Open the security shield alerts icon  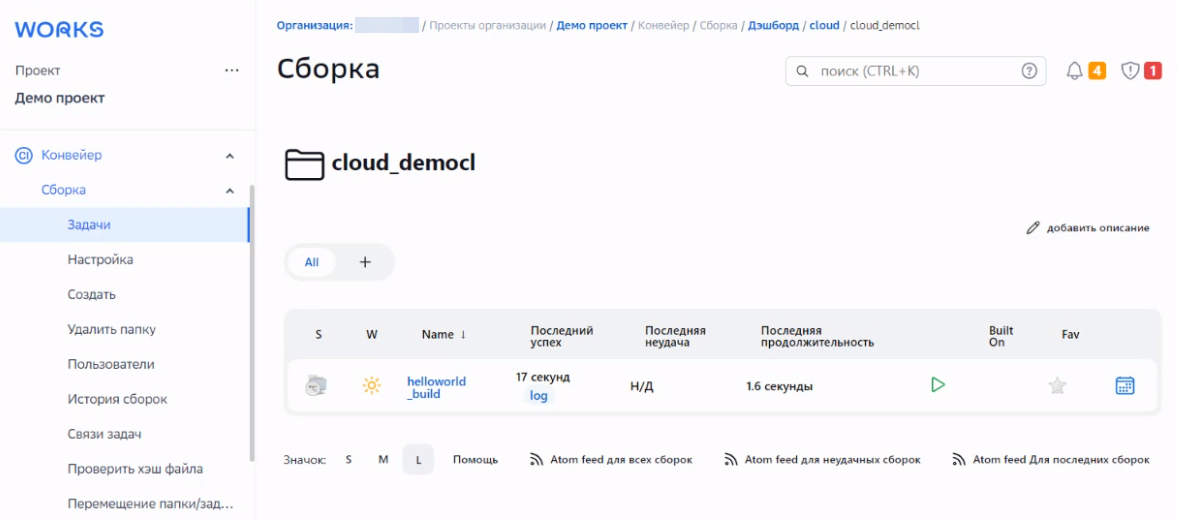point(1130,71)
